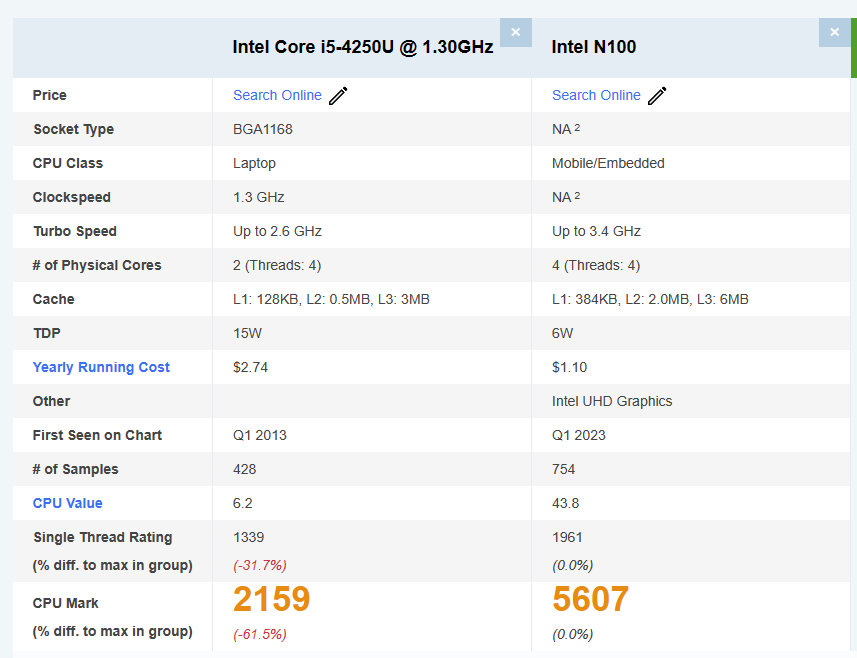This screenshot has width=857, height=658.
Task: Edit price pencil for i5-4250U
Action: [338, 96]
